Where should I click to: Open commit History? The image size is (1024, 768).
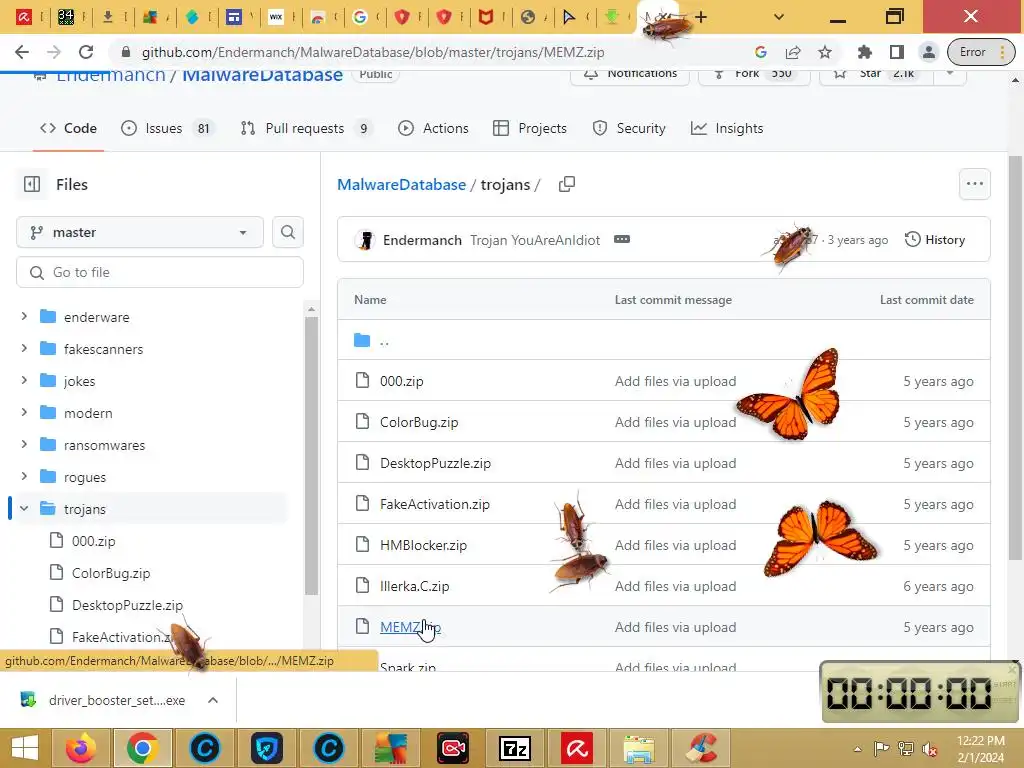(935, 240)
